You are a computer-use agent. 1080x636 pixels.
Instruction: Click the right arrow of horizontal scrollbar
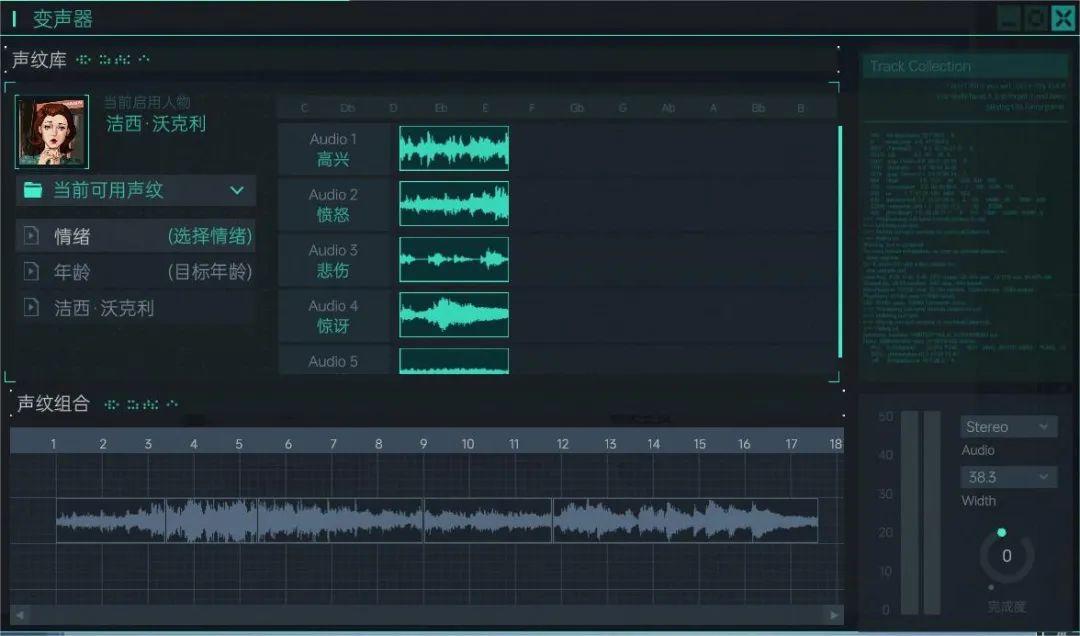(834, 614)
